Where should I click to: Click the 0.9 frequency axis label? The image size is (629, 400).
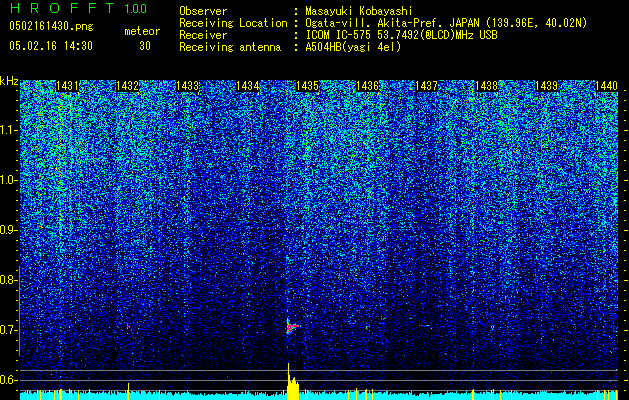(8, 230)
